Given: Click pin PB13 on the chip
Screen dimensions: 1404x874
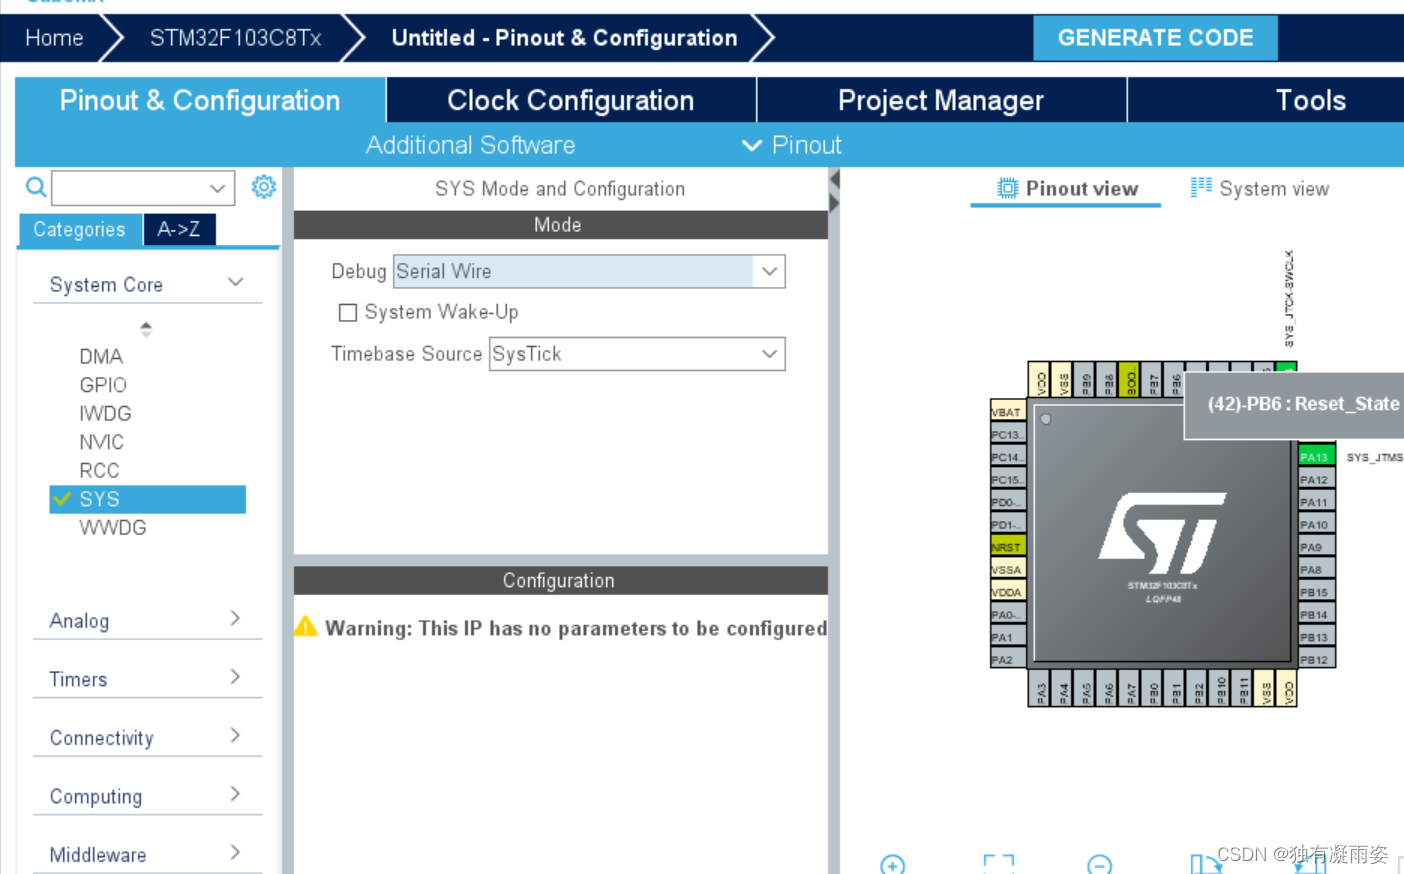Looking at the screenshot, I should (x=1317, y=637).
